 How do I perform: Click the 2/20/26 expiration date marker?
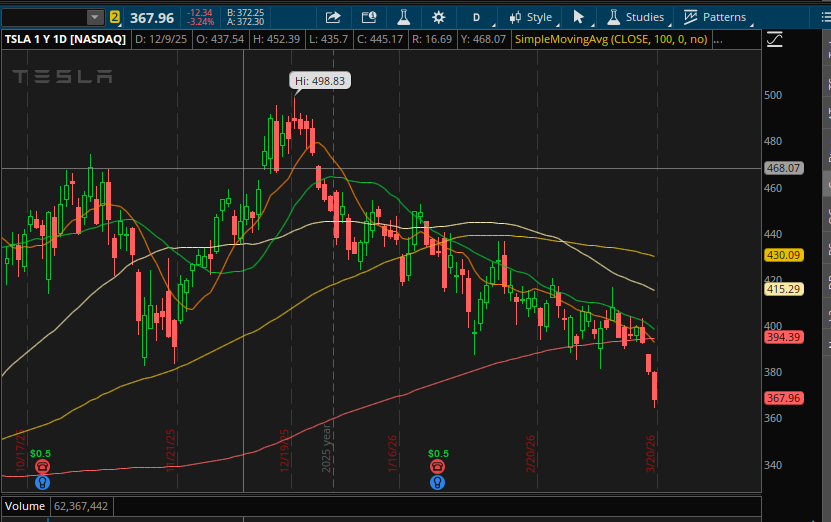[531, 453]
